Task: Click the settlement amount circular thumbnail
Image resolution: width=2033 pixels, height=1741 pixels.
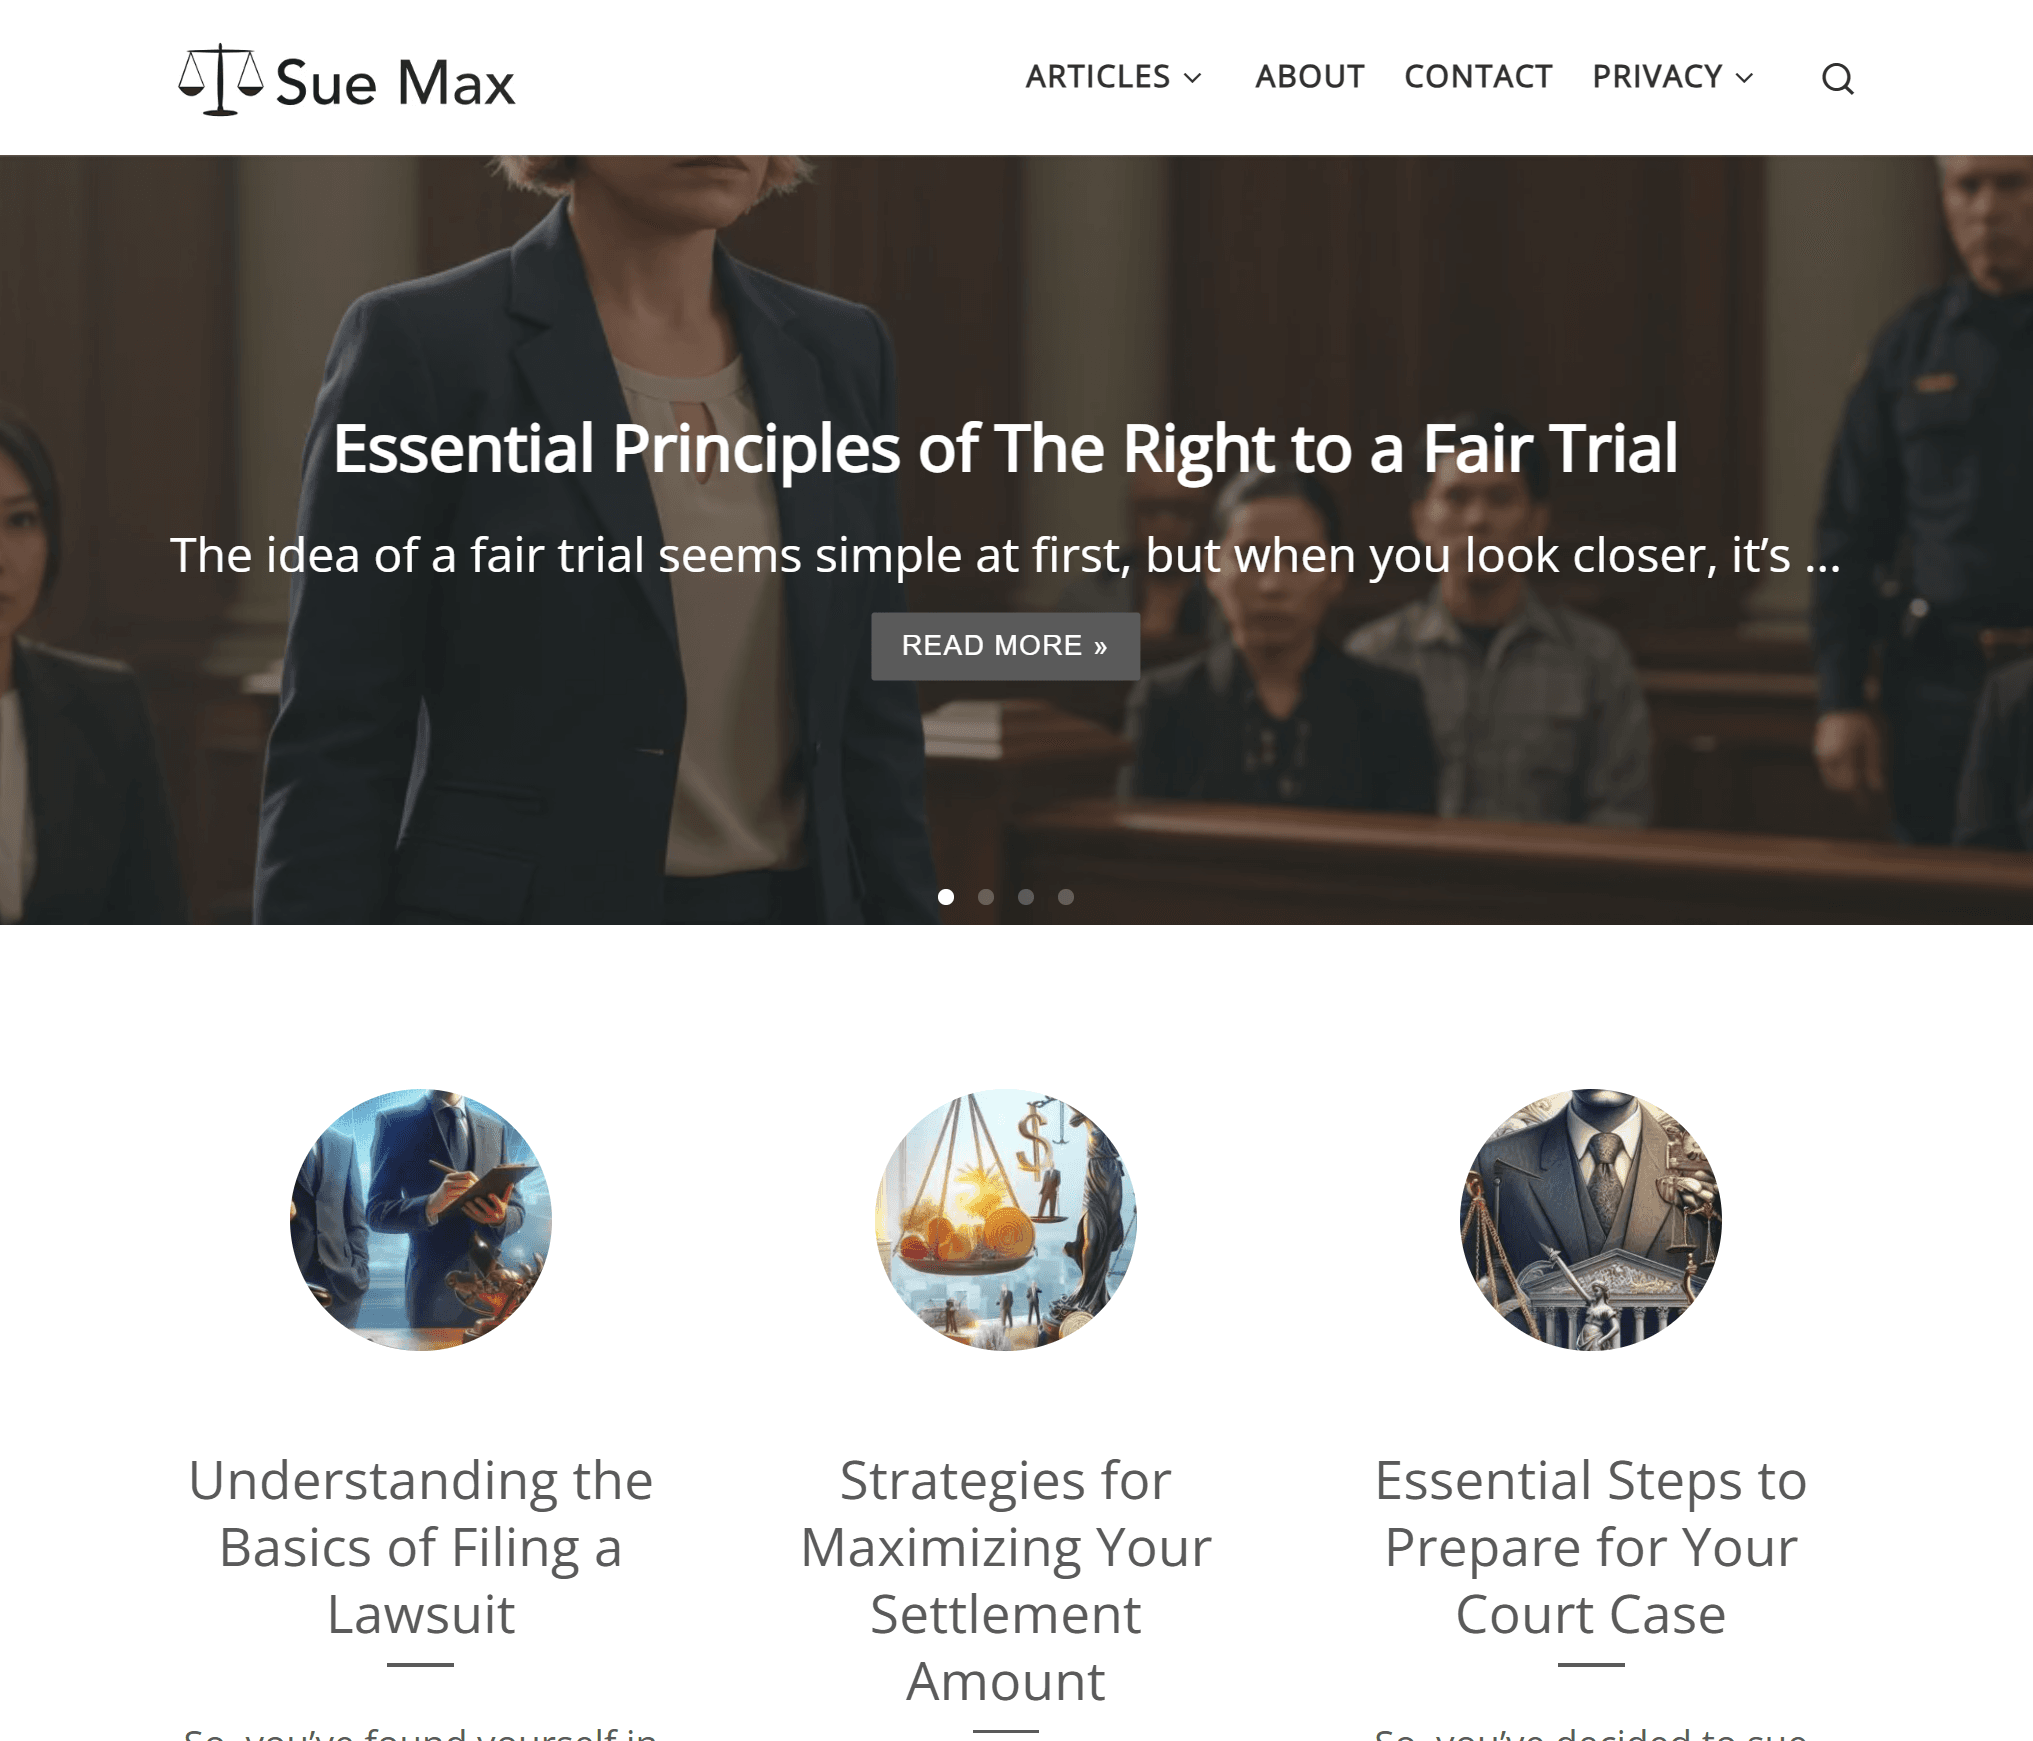Action: click(1005, 1219)
